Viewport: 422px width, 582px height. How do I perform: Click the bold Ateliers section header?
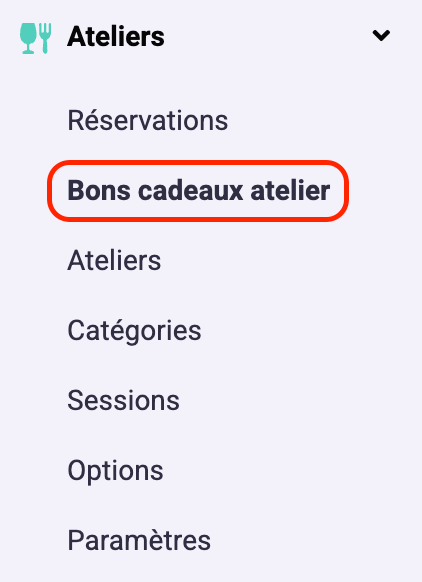(116, 37)
